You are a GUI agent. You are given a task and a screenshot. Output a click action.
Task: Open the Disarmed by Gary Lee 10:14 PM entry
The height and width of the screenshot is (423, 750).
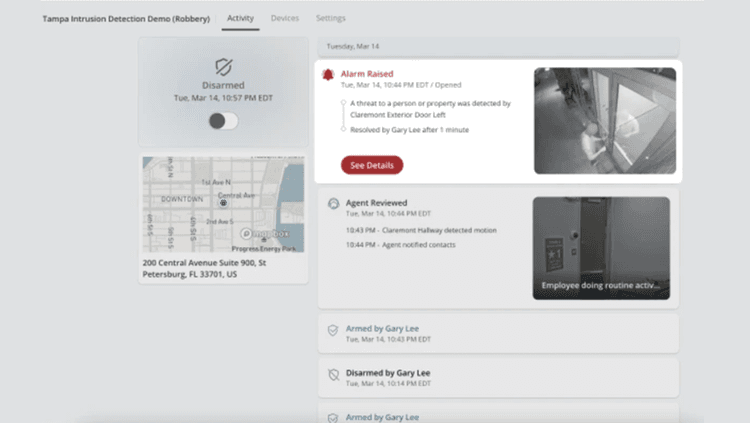coord(498,378)
